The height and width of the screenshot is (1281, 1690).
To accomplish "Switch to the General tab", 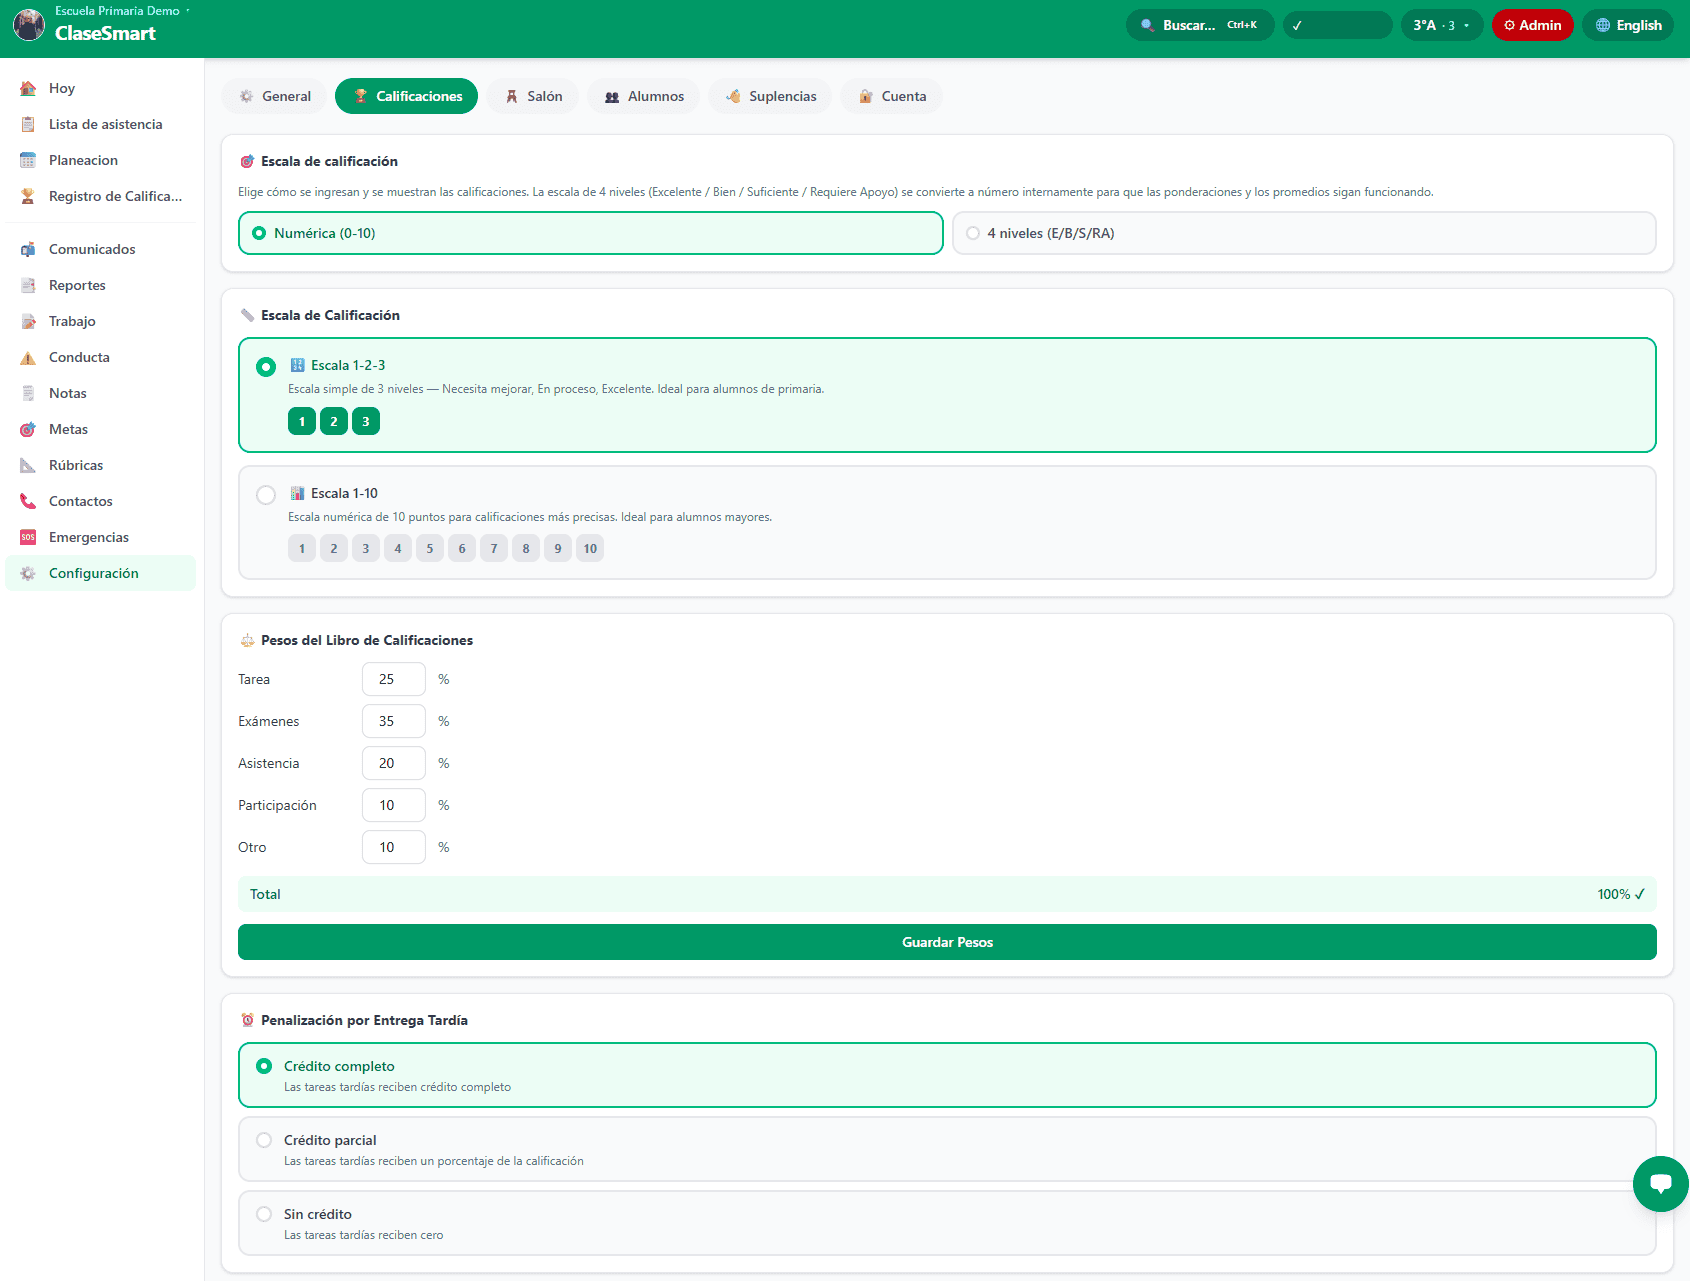I will click(x=274, y=96).
